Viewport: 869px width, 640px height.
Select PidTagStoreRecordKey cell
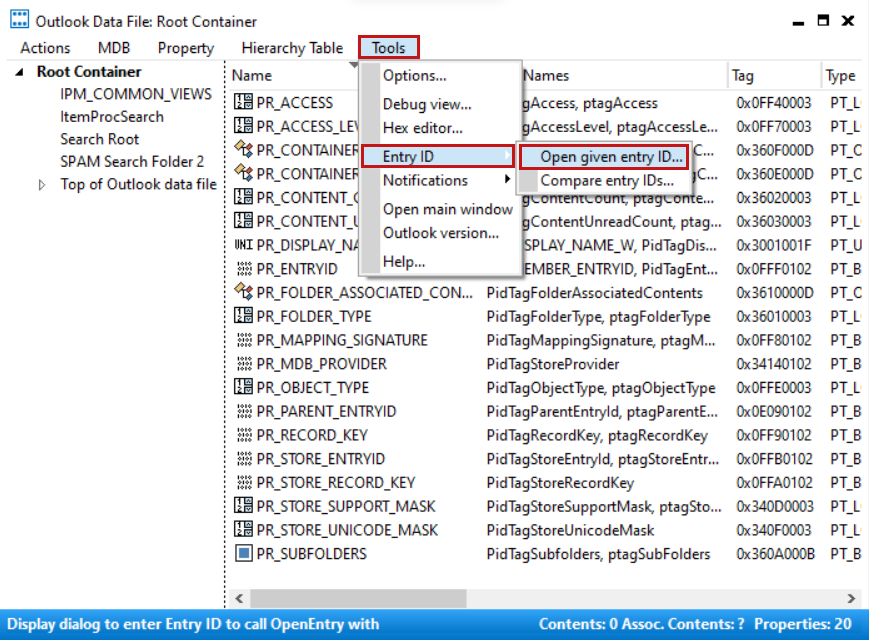click(560, 483)
